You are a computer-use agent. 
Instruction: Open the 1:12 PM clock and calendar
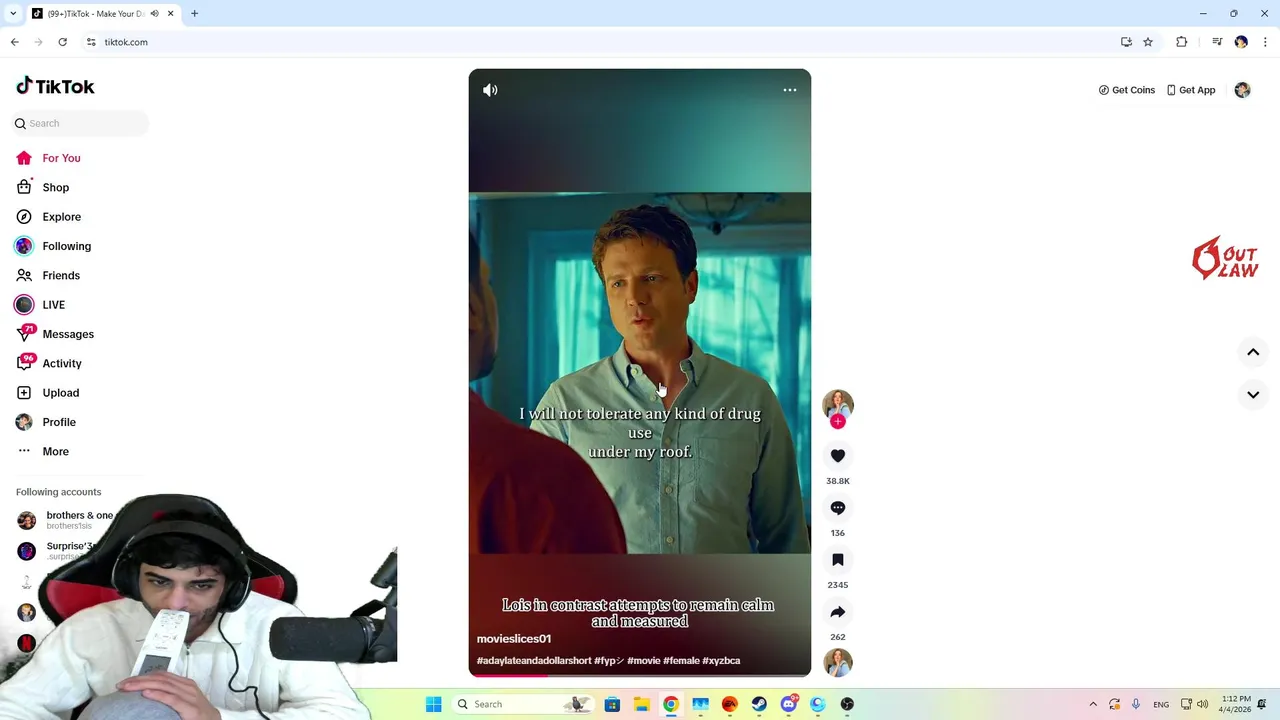coord(1235,704)
